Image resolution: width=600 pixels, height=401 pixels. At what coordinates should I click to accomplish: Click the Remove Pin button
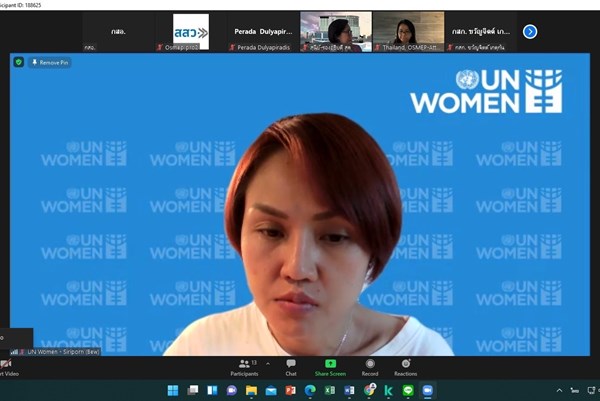coord(50,62)
